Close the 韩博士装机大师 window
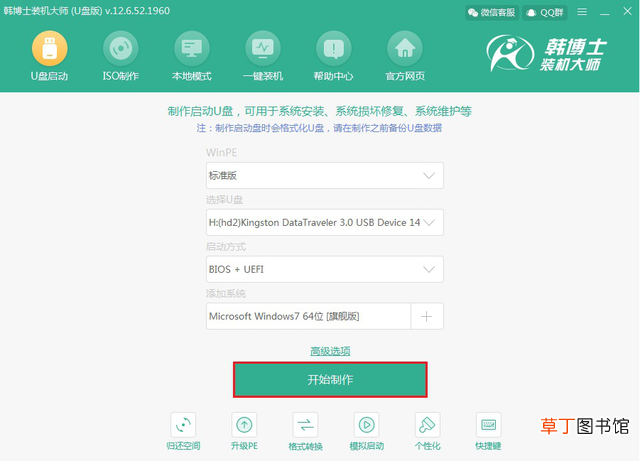Screen dimensions: 640x461 click(x=627, y=11)
